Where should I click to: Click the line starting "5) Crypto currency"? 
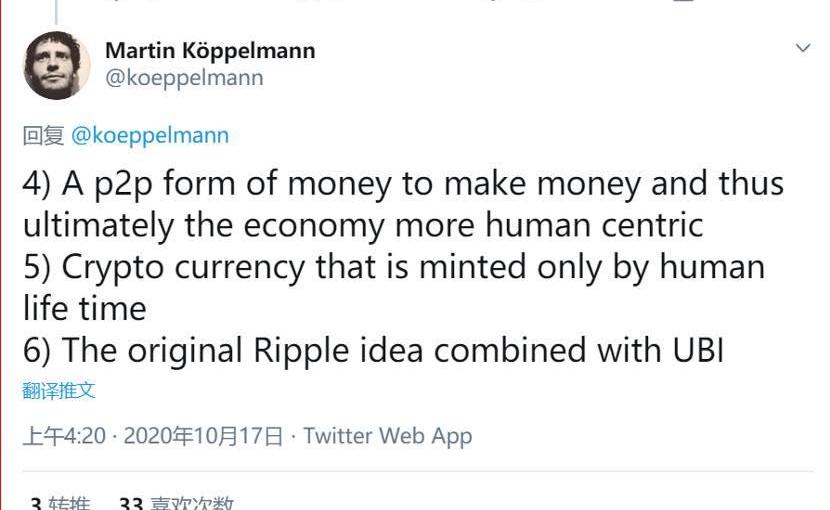coord(393,267)
